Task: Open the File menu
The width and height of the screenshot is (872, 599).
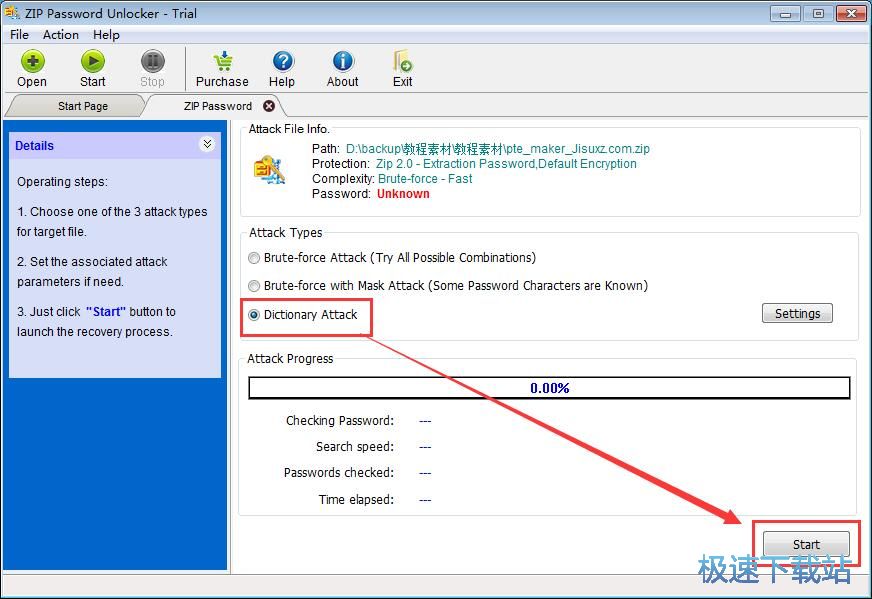Action: click(19, 34)
